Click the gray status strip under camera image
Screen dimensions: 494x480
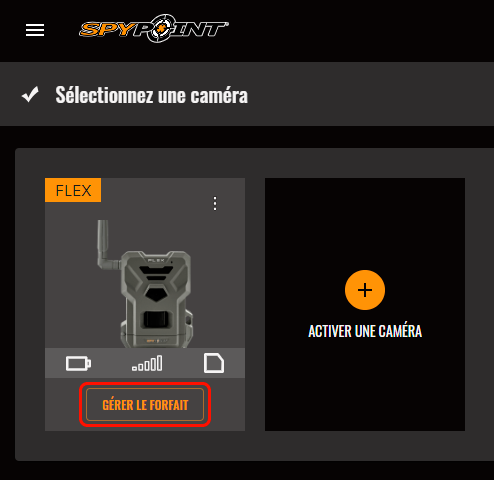point(145,363)
